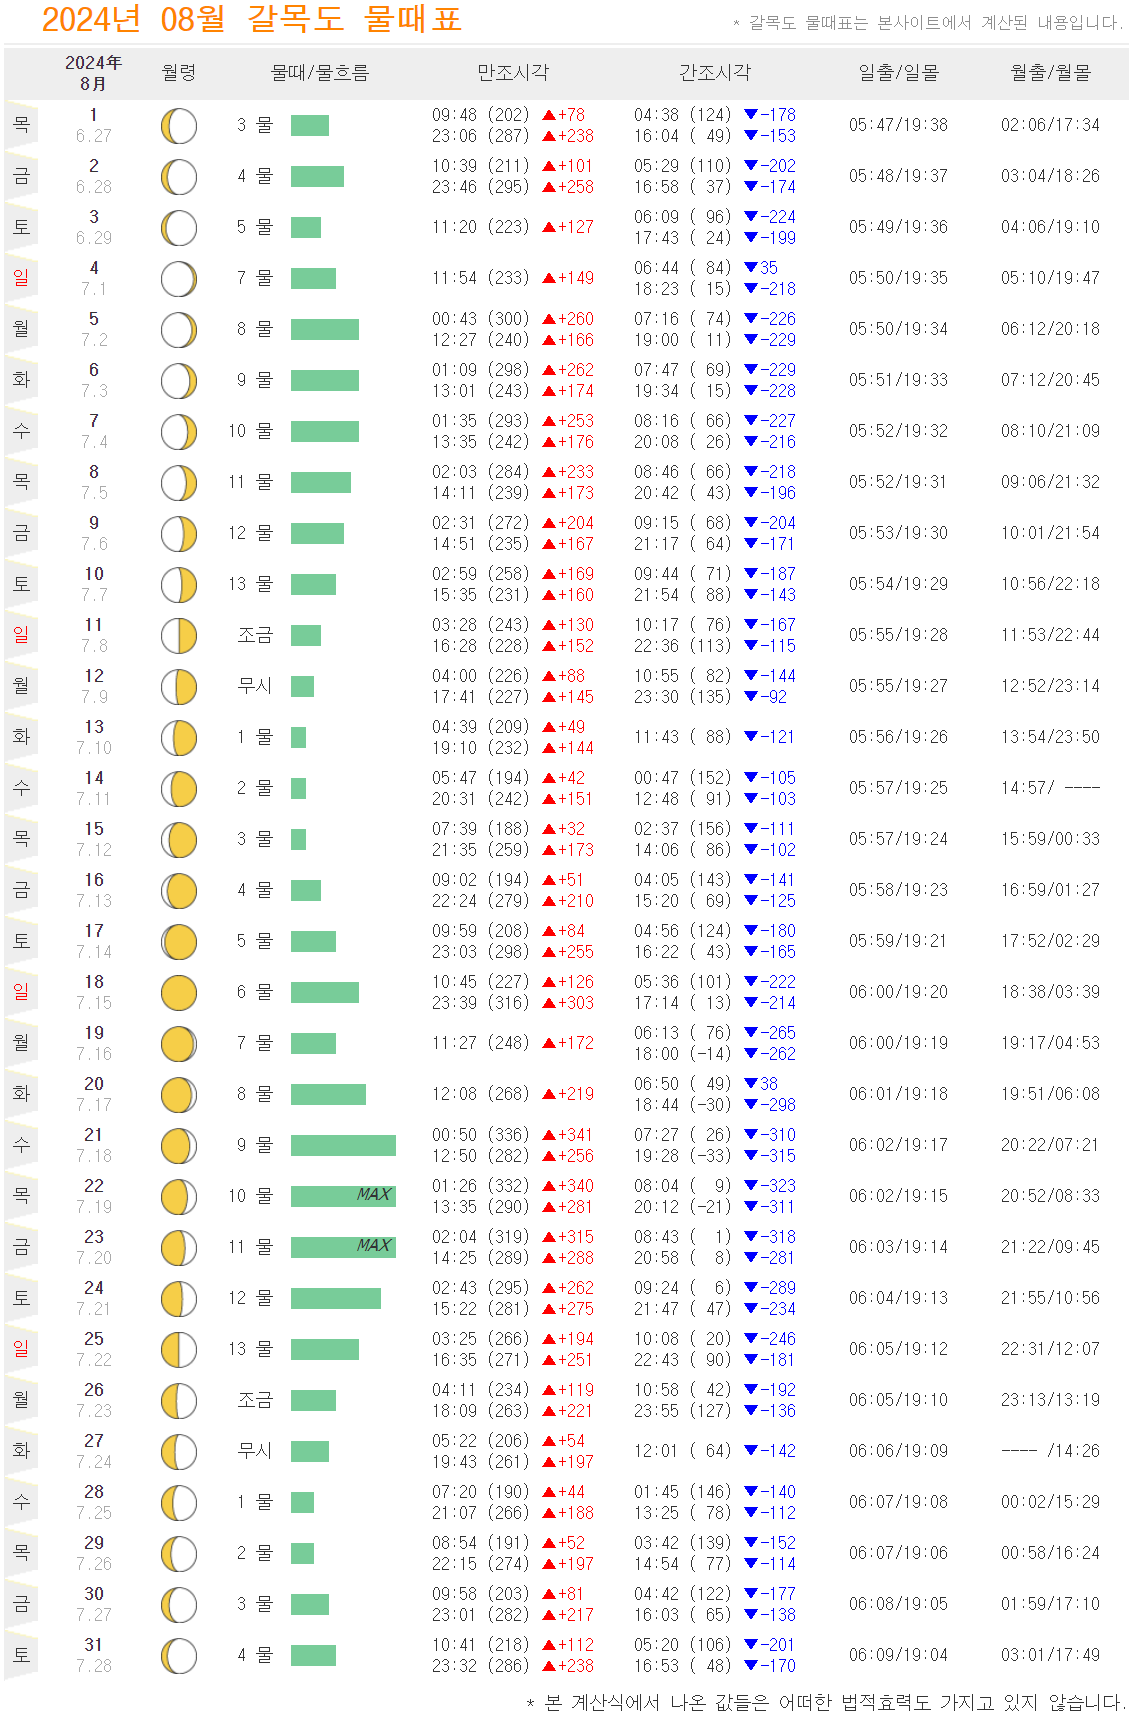Click the 무시 tide label on August 27
This screenshot has width=1132, height=1721.
tap(255, 1451)
